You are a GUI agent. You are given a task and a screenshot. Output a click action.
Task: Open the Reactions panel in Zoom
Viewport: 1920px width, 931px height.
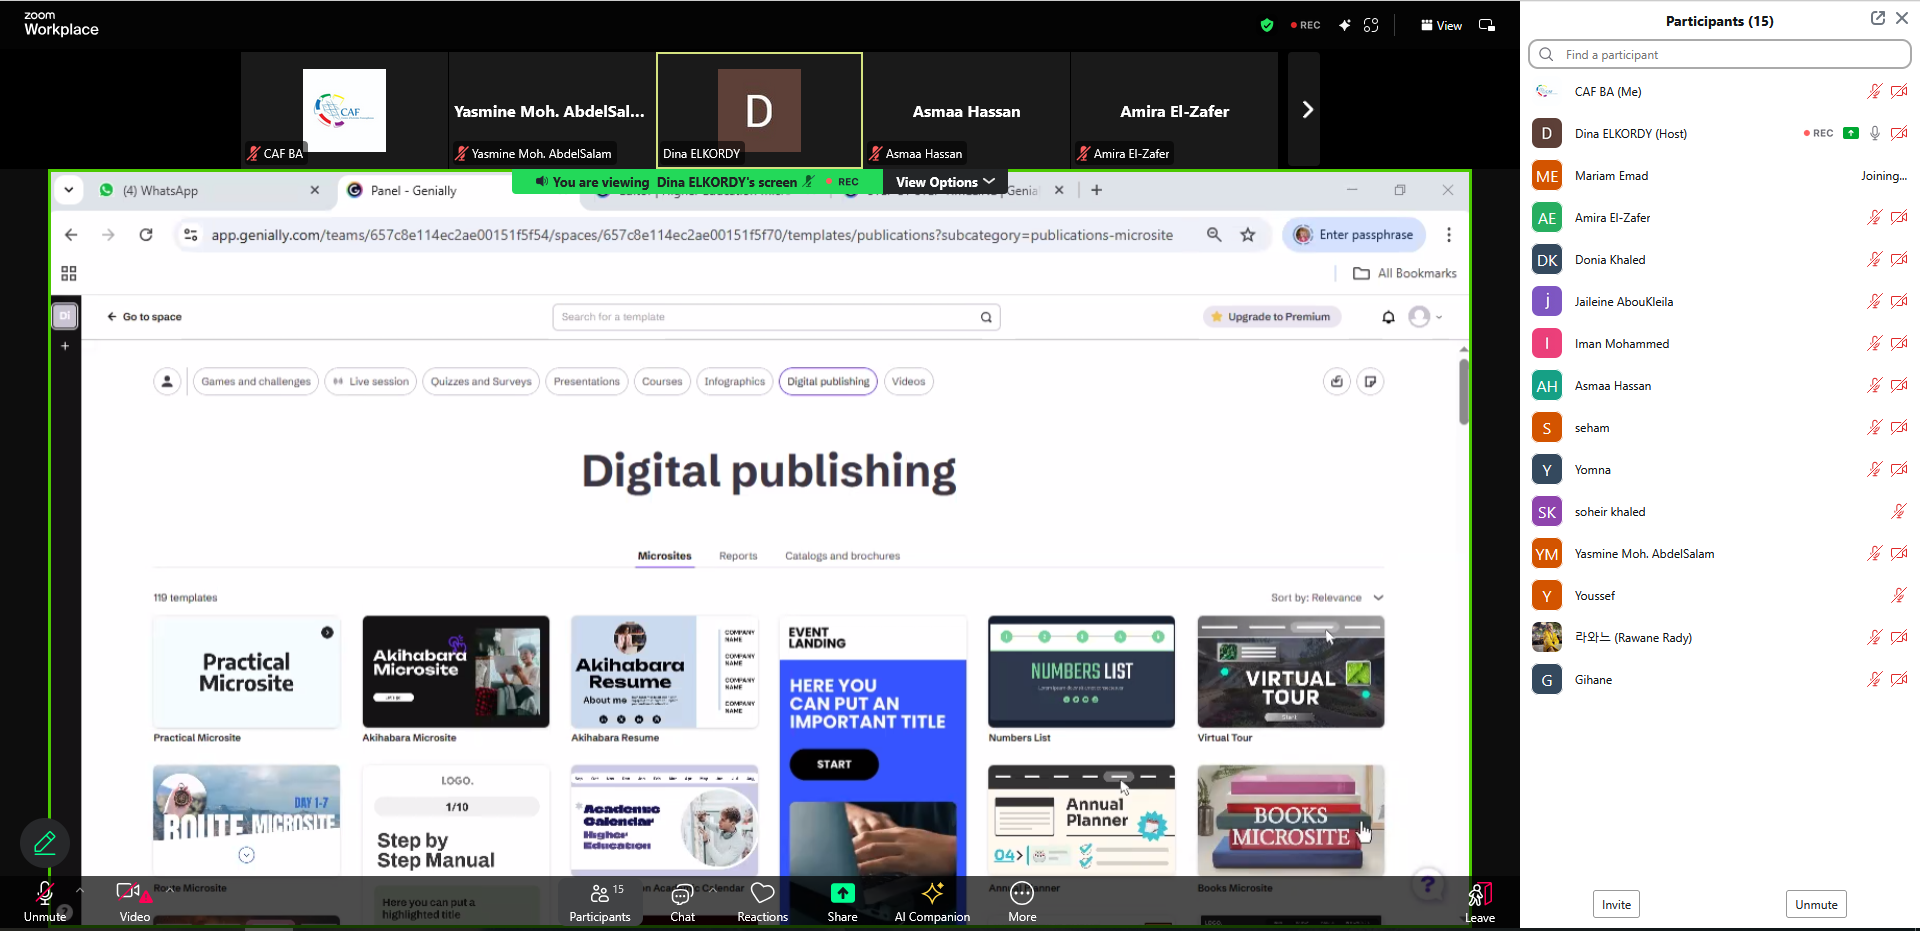pos(762,901)
